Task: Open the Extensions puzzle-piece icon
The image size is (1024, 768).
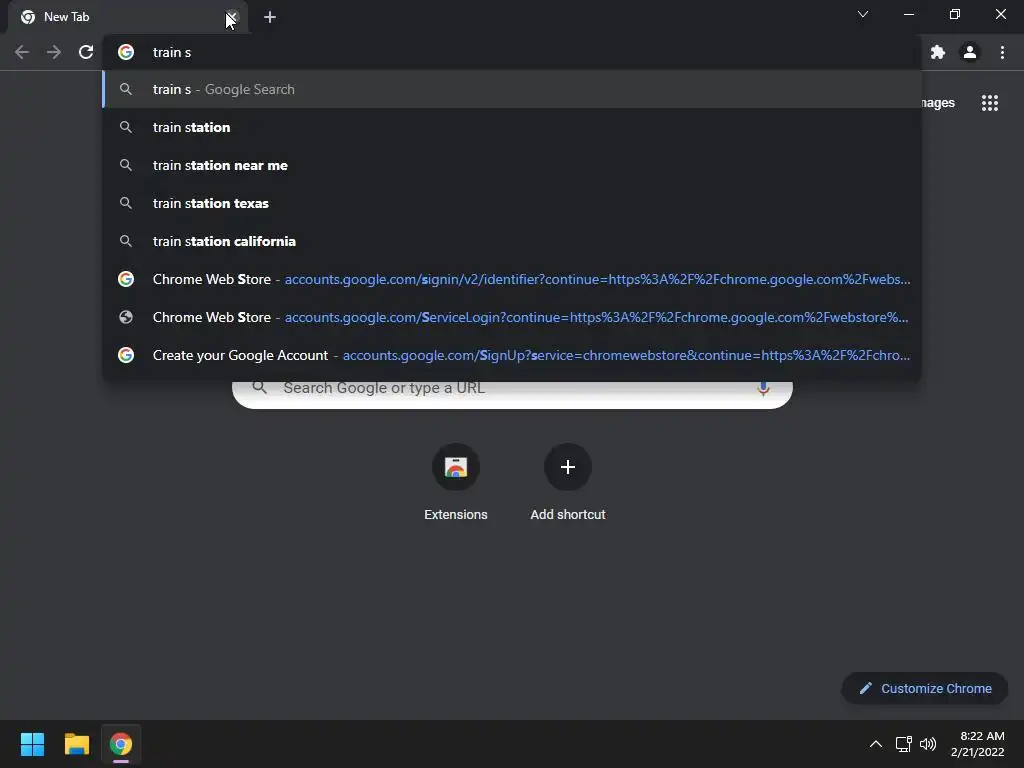Action: point(938,52)
